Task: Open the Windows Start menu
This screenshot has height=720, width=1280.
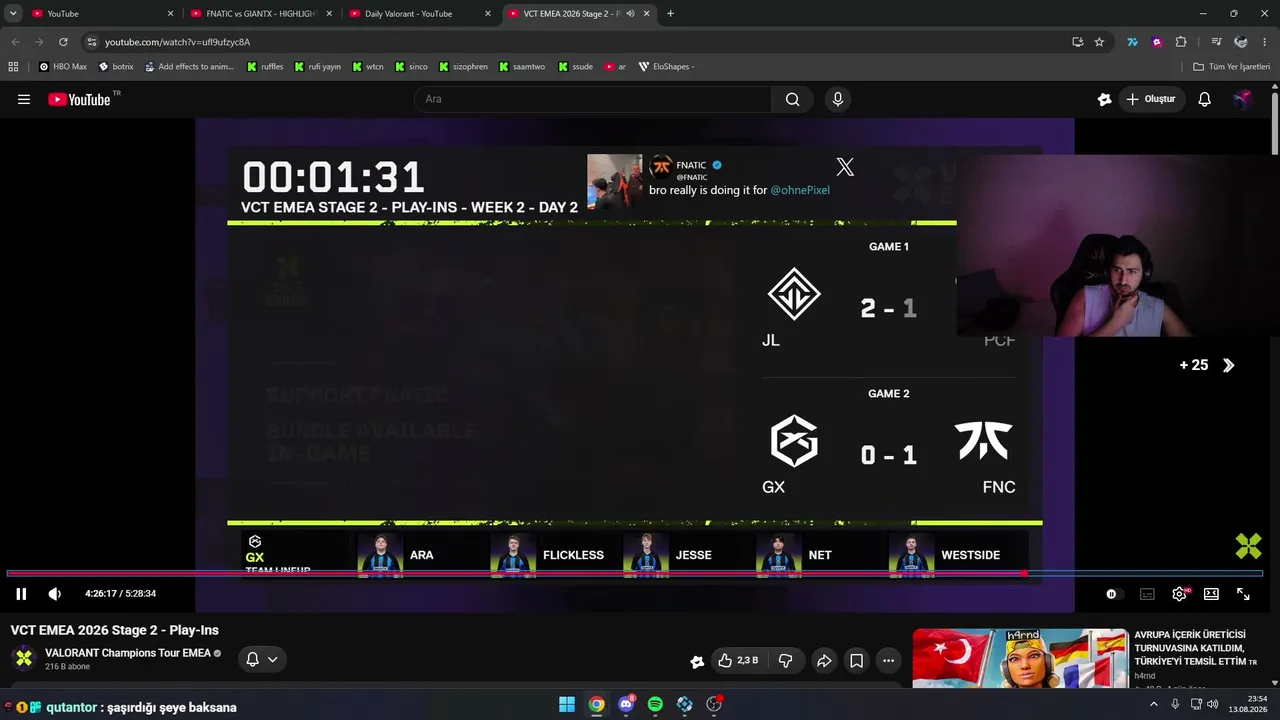Action: [x=567, y=704]
